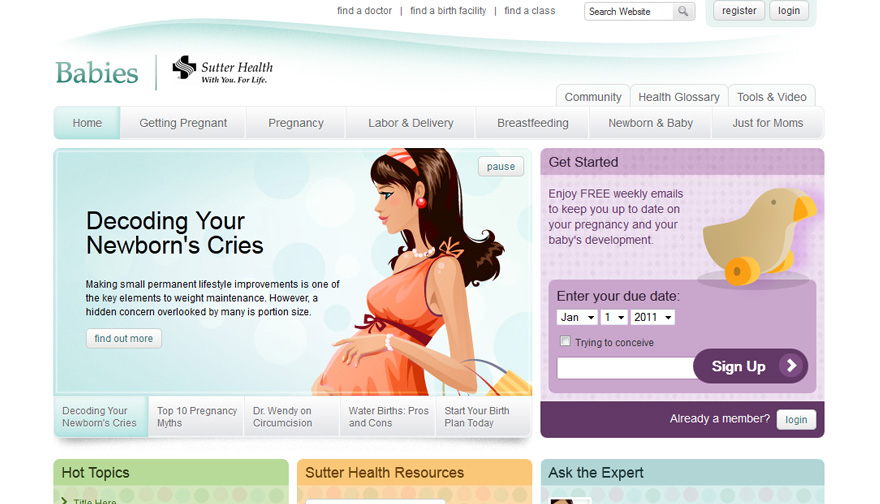Click the Already a member? text
Image resolution: width=880 pixels, height=504 pixels.
(719, 419)
